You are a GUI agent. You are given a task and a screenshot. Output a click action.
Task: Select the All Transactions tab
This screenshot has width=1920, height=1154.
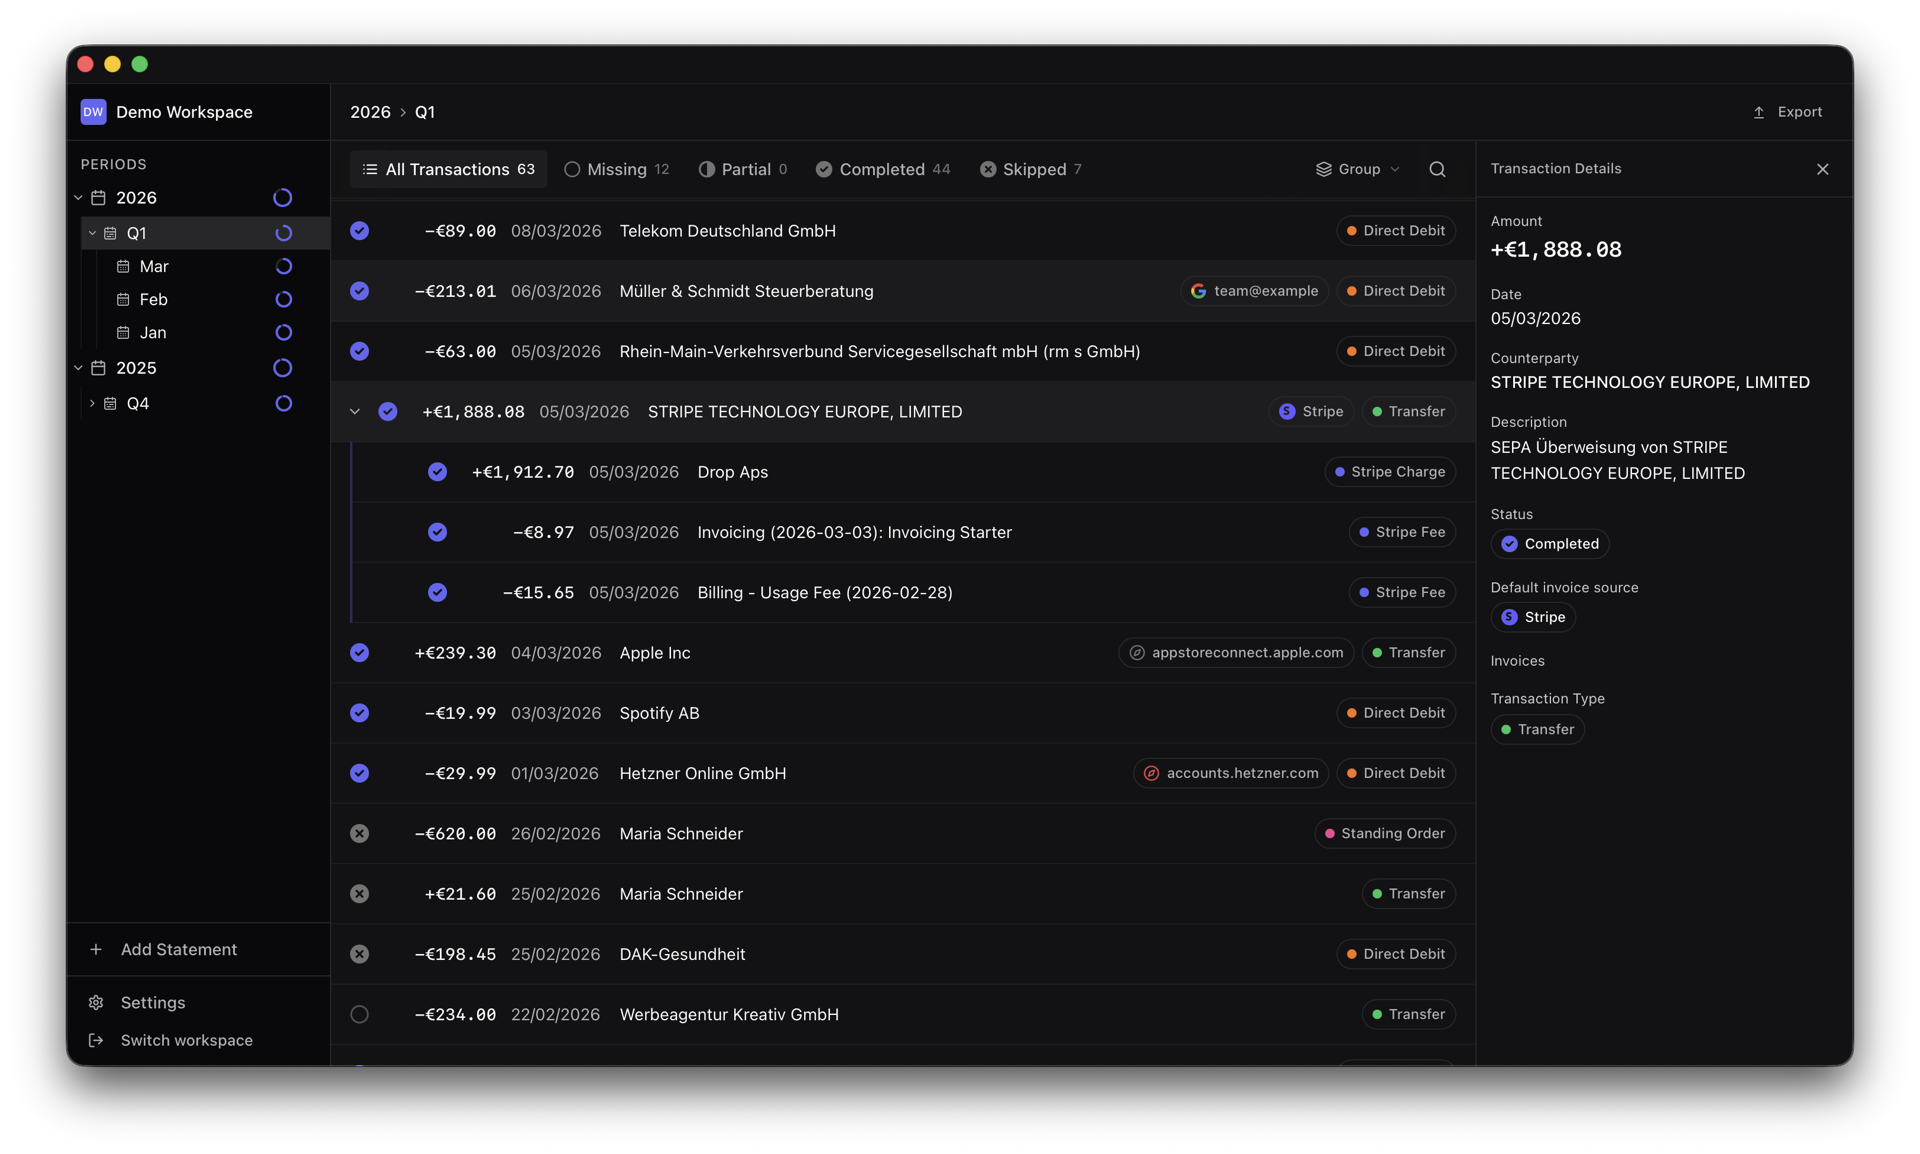click(448, 169)
